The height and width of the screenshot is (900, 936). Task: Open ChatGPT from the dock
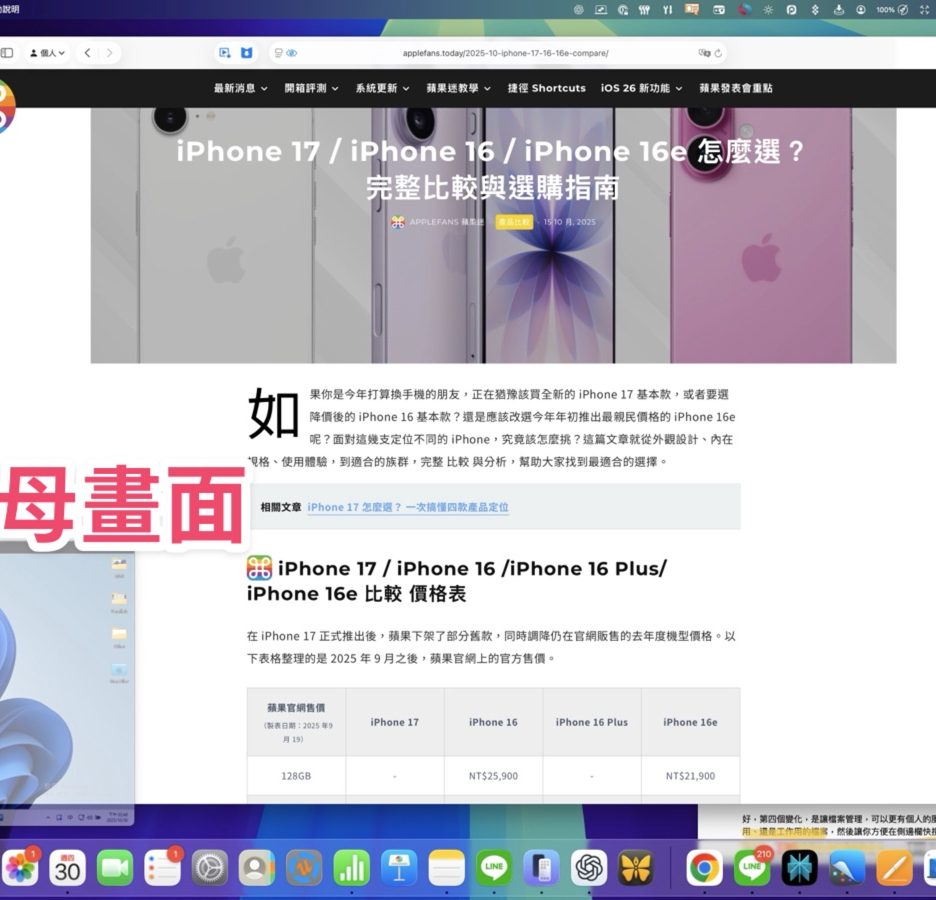pyautogui.click(x=589, y=867)
